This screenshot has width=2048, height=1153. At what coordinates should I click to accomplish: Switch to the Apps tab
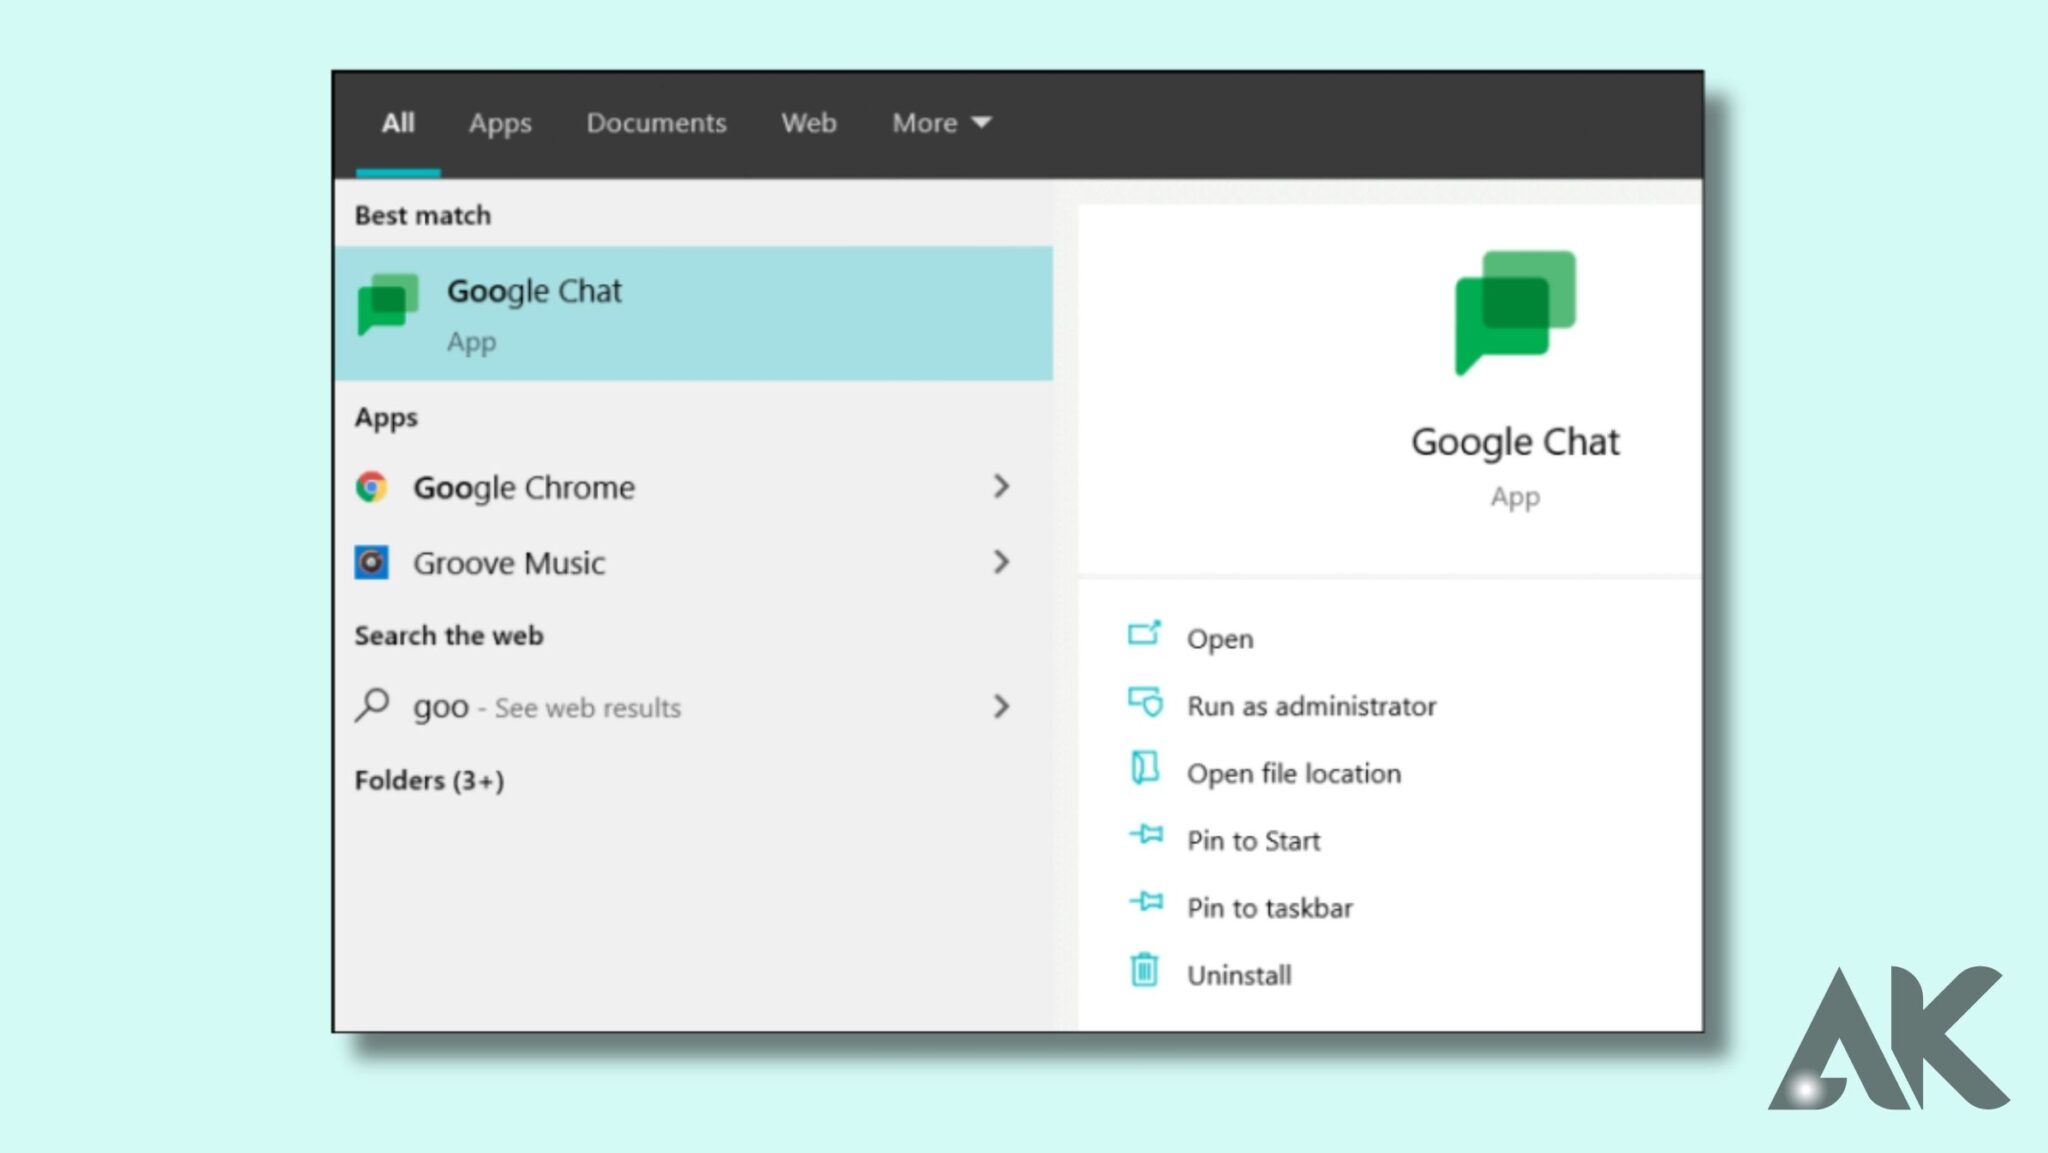500,123
